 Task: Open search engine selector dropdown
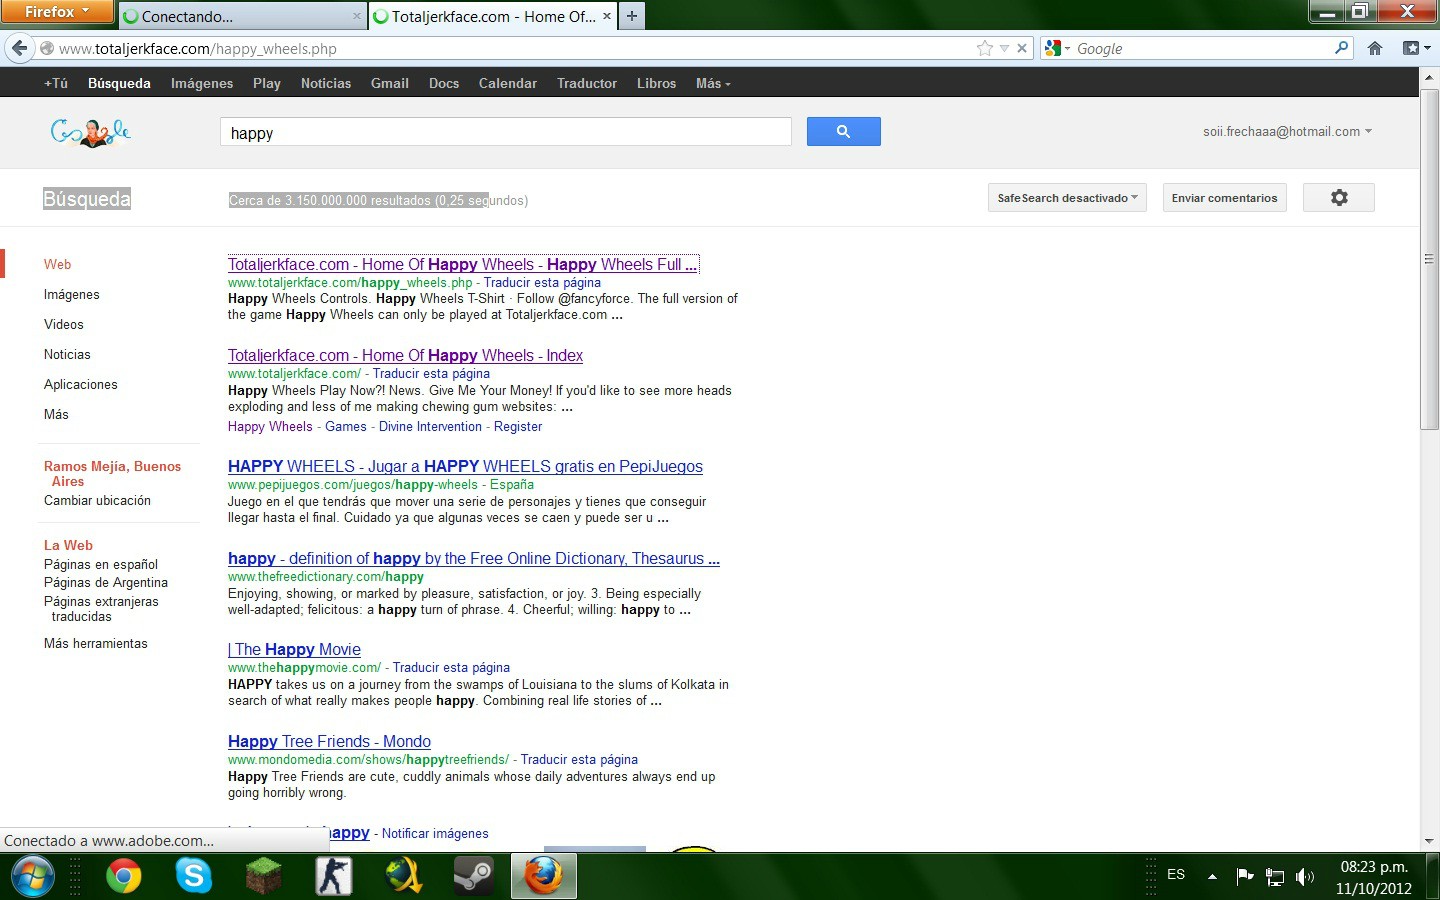point(1056,48)
